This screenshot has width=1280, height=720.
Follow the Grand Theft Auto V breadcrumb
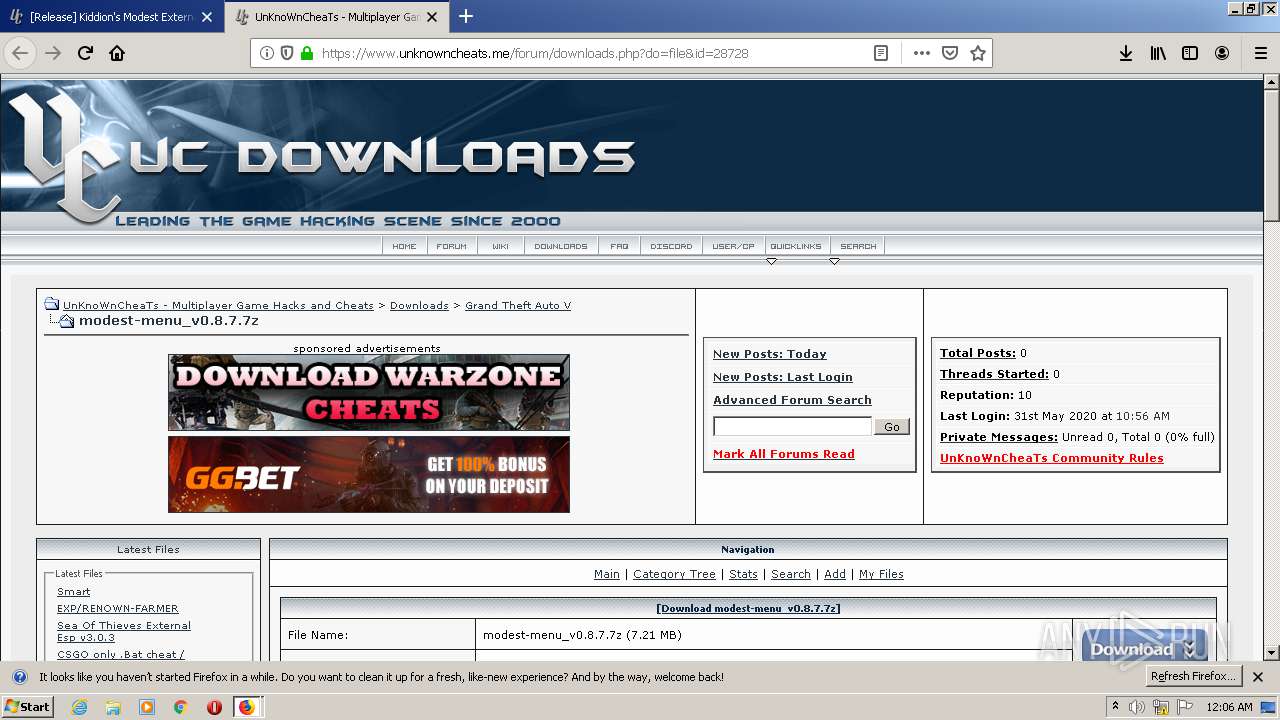coord(518,306)
